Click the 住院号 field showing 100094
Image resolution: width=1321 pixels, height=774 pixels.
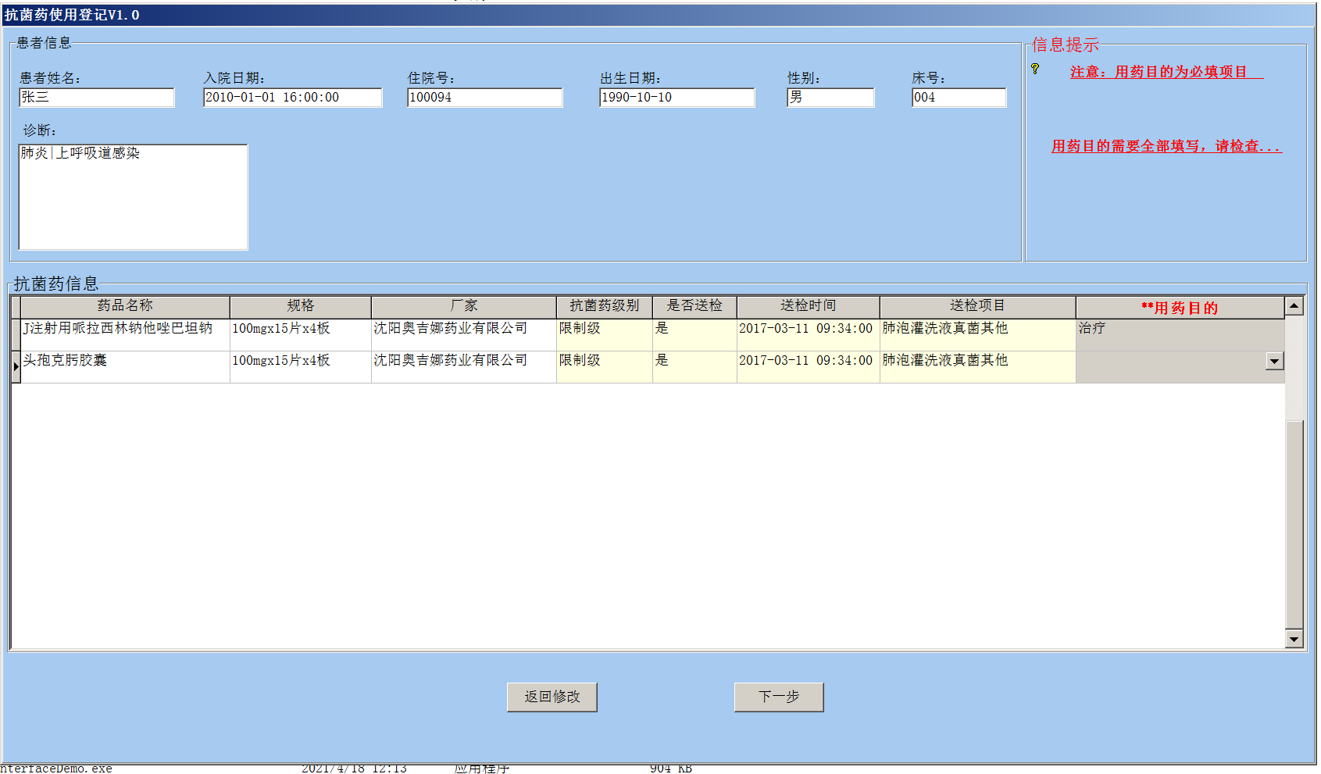[x=485, y=98]
